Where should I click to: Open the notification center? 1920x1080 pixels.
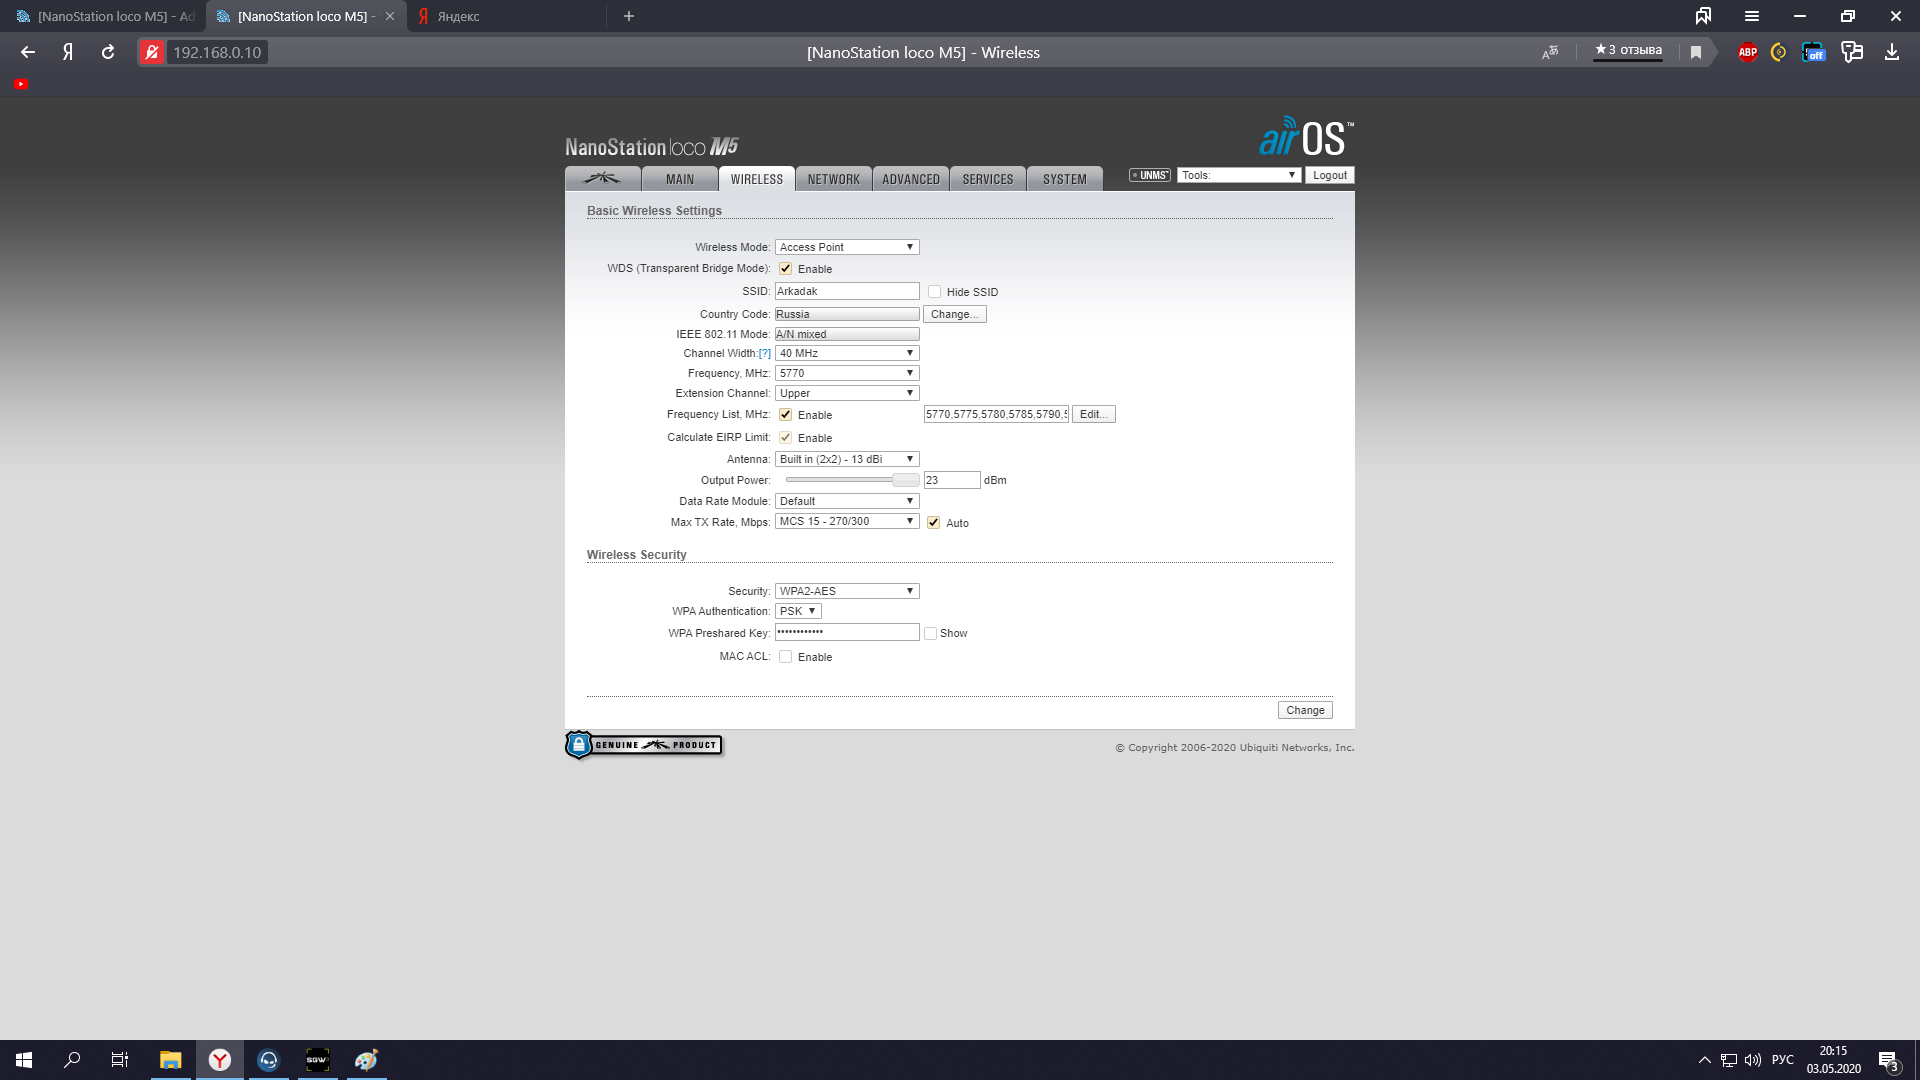(1889, 1060)
